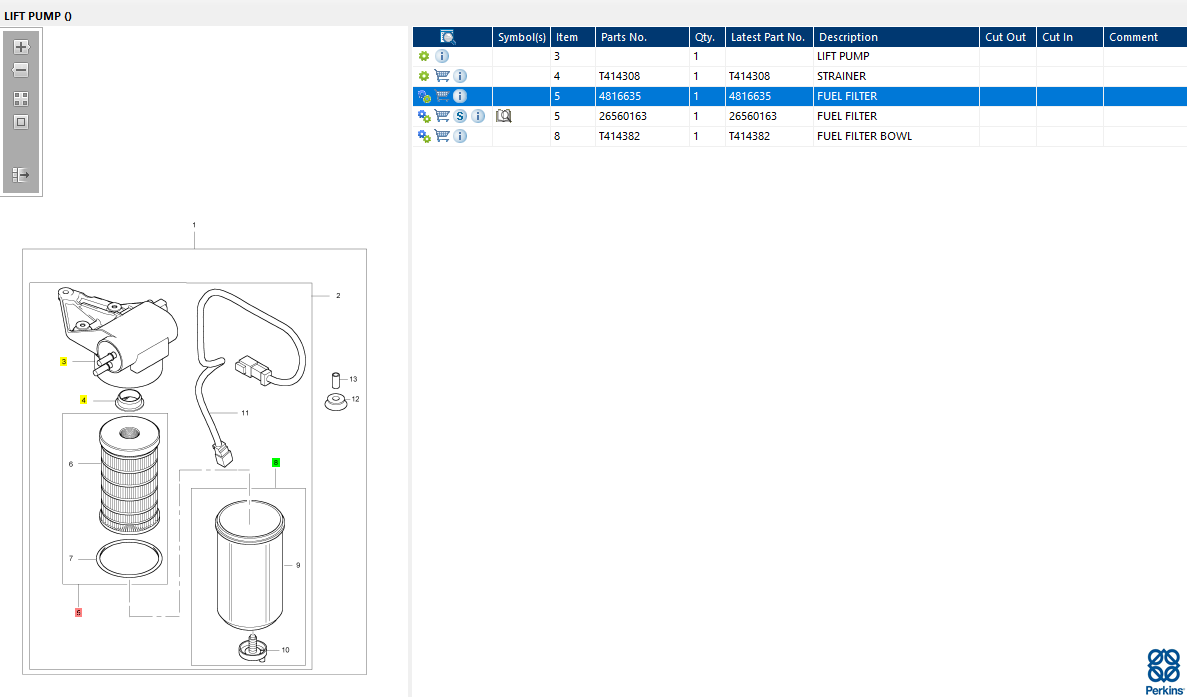Image resolution: width=1187 pixels, height=697 pixels.
Task: Add FUEL FILTER BOWL T414382 to cart
Action: (x=442, y=136)
